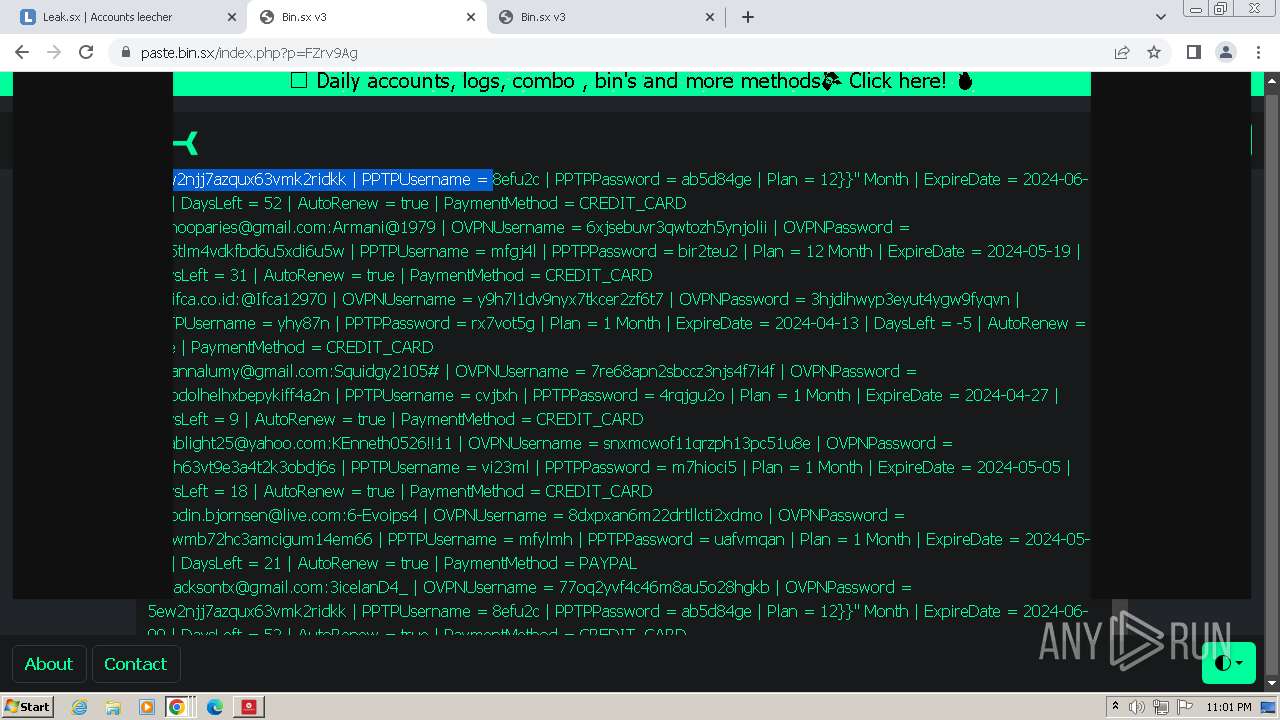Reload the current paste page

point(86,52)
